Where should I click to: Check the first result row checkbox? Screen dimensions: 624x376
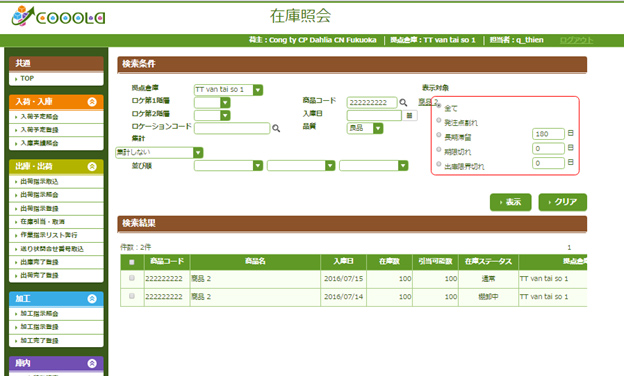(132, 278)
